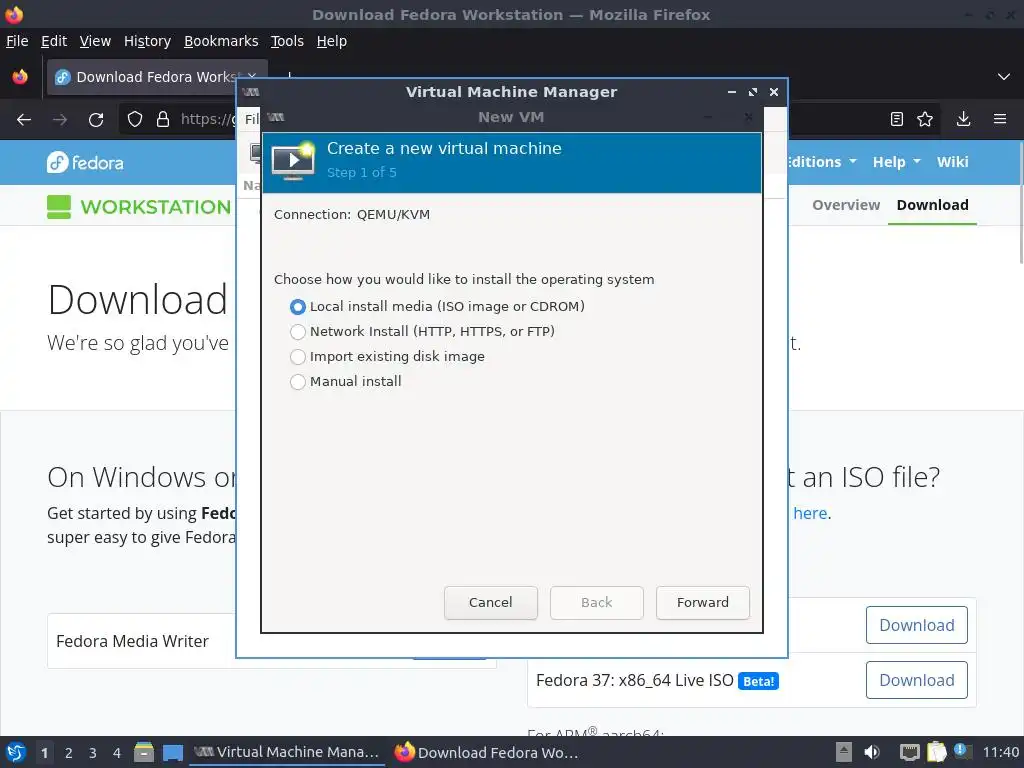Open the Wiki link on Fedora site
Viewport: 1024px width, 768px height.
(x=952, y=162)
